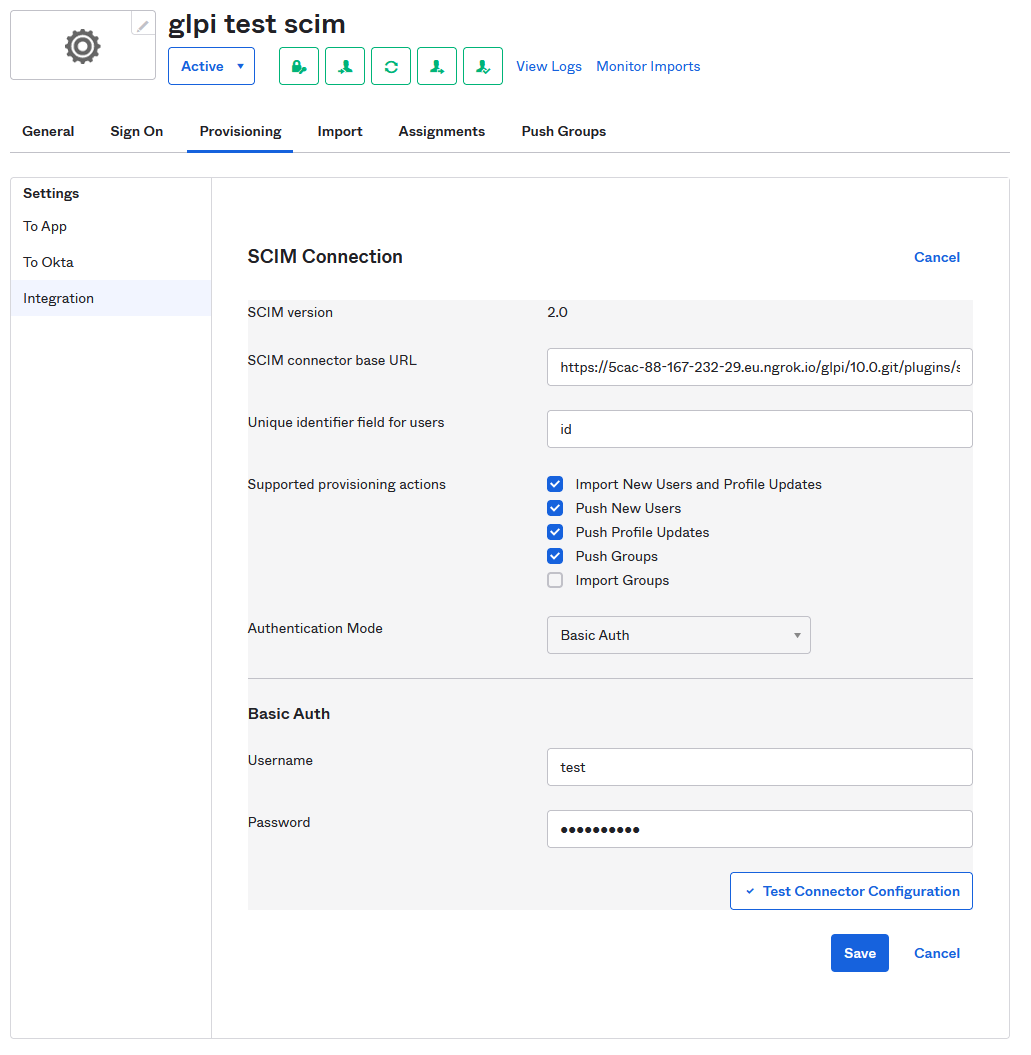Enable Import Groups checkbox
Image resolution: width=1031 pixels, height=1055 pixels.
click(555, 580)
